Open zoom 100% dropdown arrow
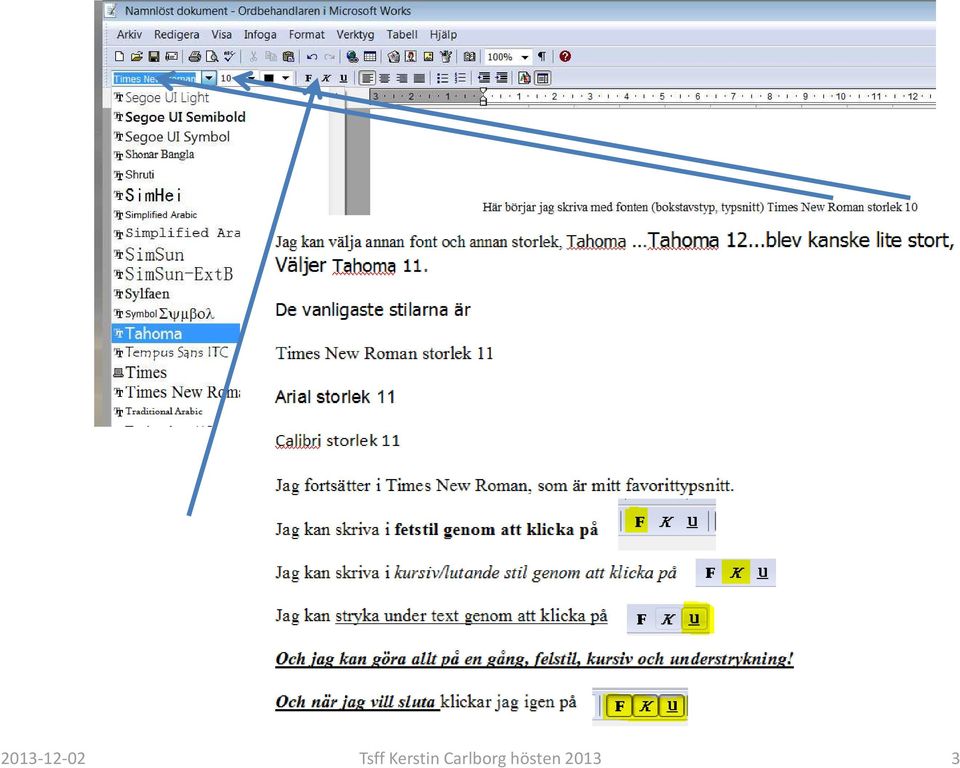Image resolution: width=960 pixels, height=768 pixels. pyautogui.click(x=525, y=57)
